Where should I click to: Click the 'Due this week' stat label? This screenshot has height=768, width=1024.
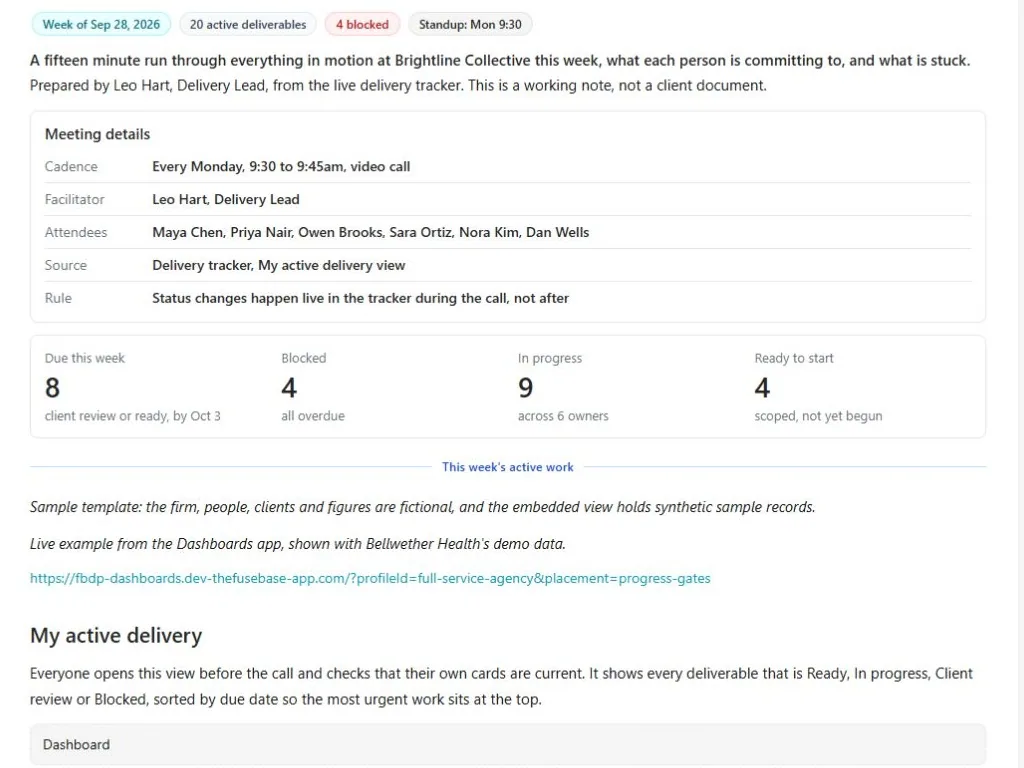(84, 358)
